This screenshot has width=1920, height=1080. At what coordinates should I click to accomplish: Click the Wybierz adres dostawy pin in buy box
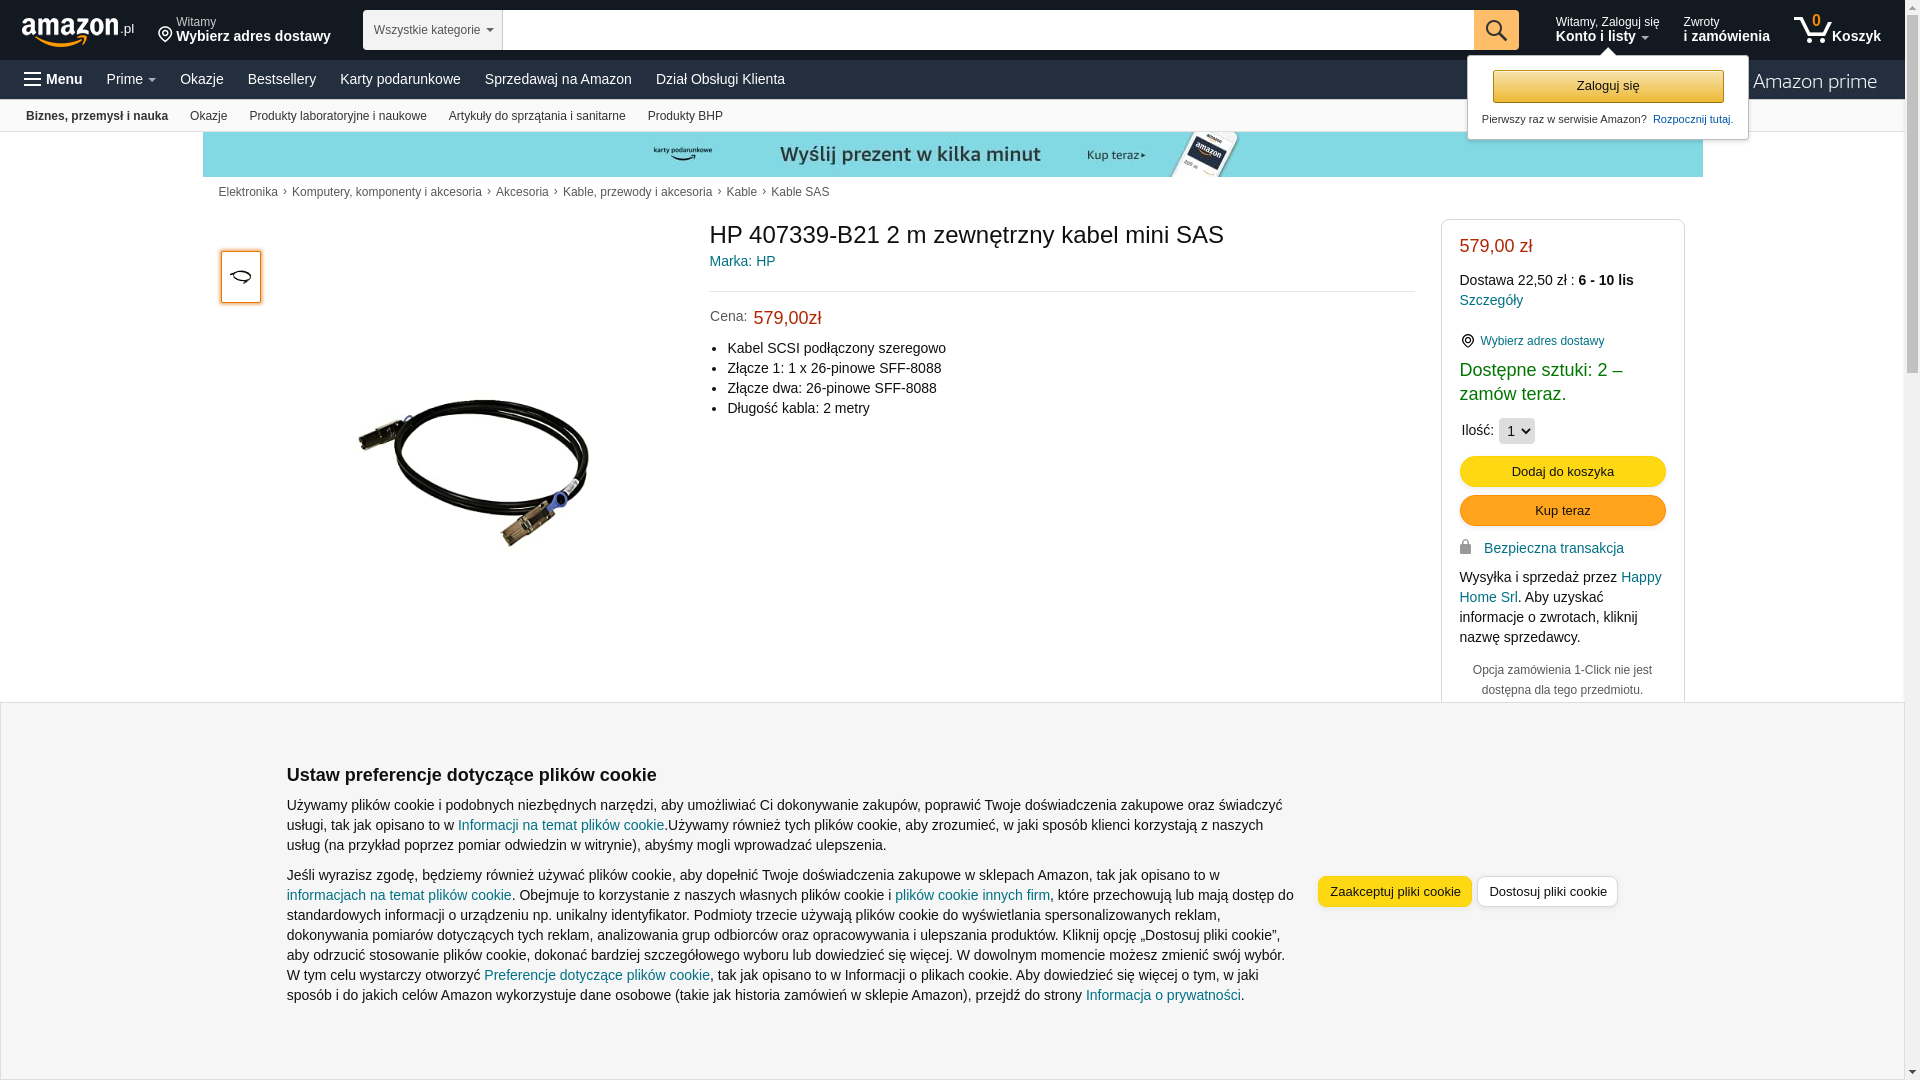click(1467, 341)
